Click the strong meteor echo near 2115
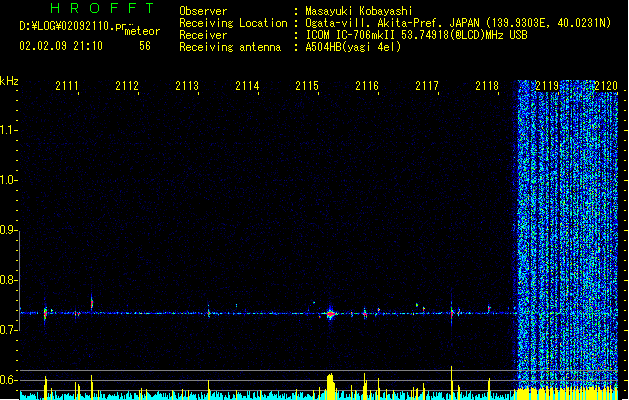The width and height of the screenshot is (629, 400). (331, 314)
